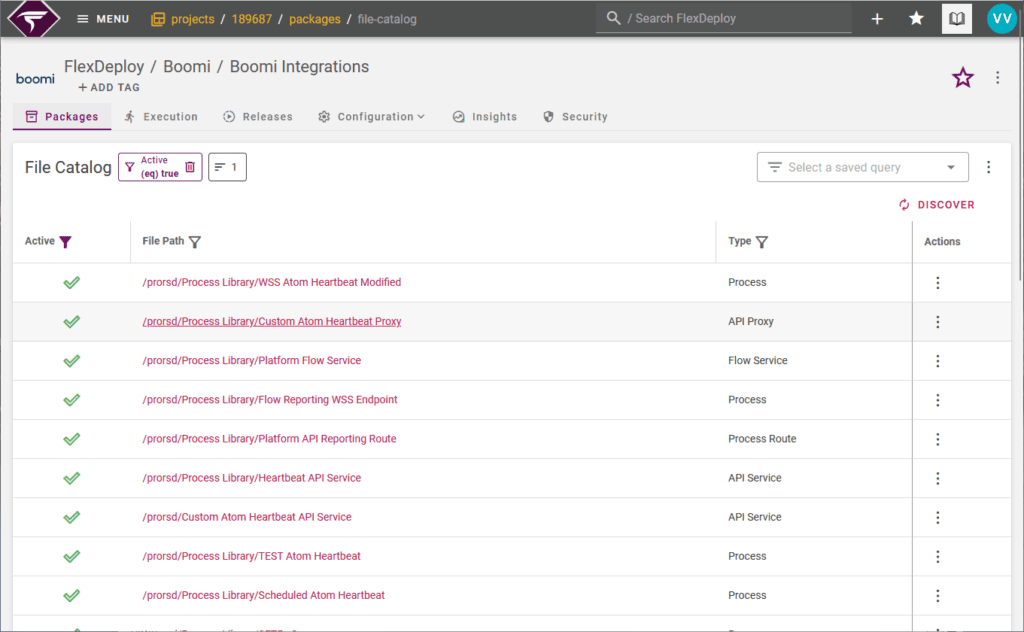Focus the Search FlexDeploy field
1024x632 pixels.
(x=723, y=18)
